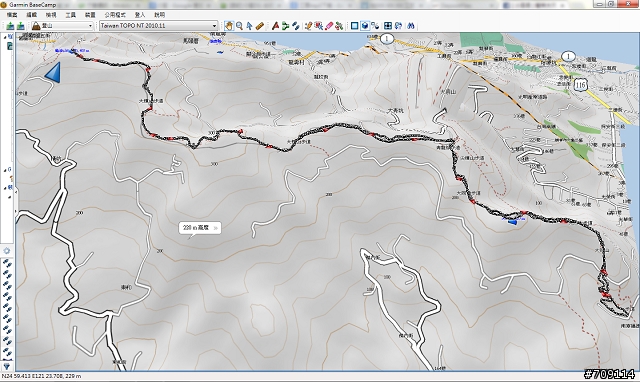640x382 pixels.
Task: Select the arrow Select tool
Action: 249,26
